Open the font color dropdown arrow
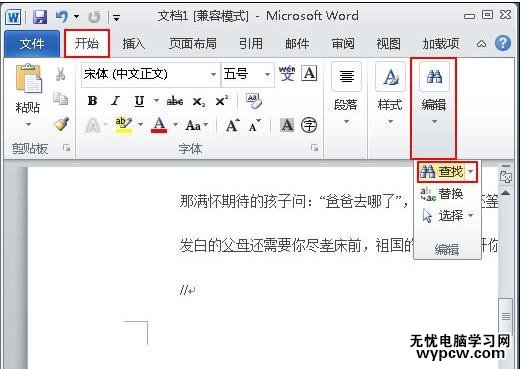The height and width of the screenshot is (369, 521). pos(176,125)
